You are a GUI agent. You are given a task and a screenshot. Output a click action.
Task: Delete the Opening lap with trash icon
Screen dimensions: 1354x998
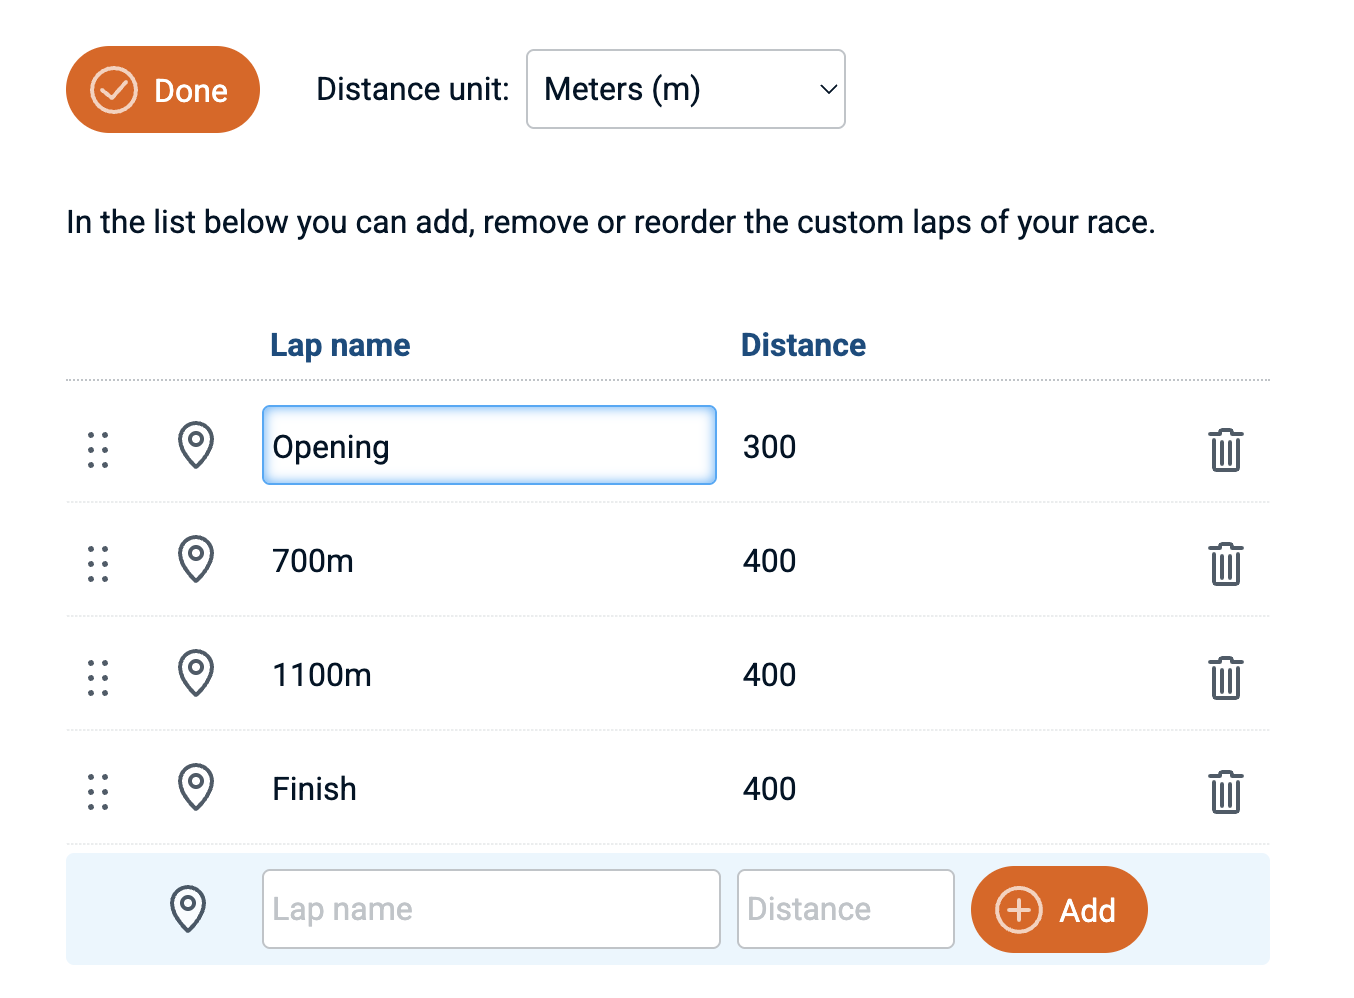click(x=1225, y=450)
